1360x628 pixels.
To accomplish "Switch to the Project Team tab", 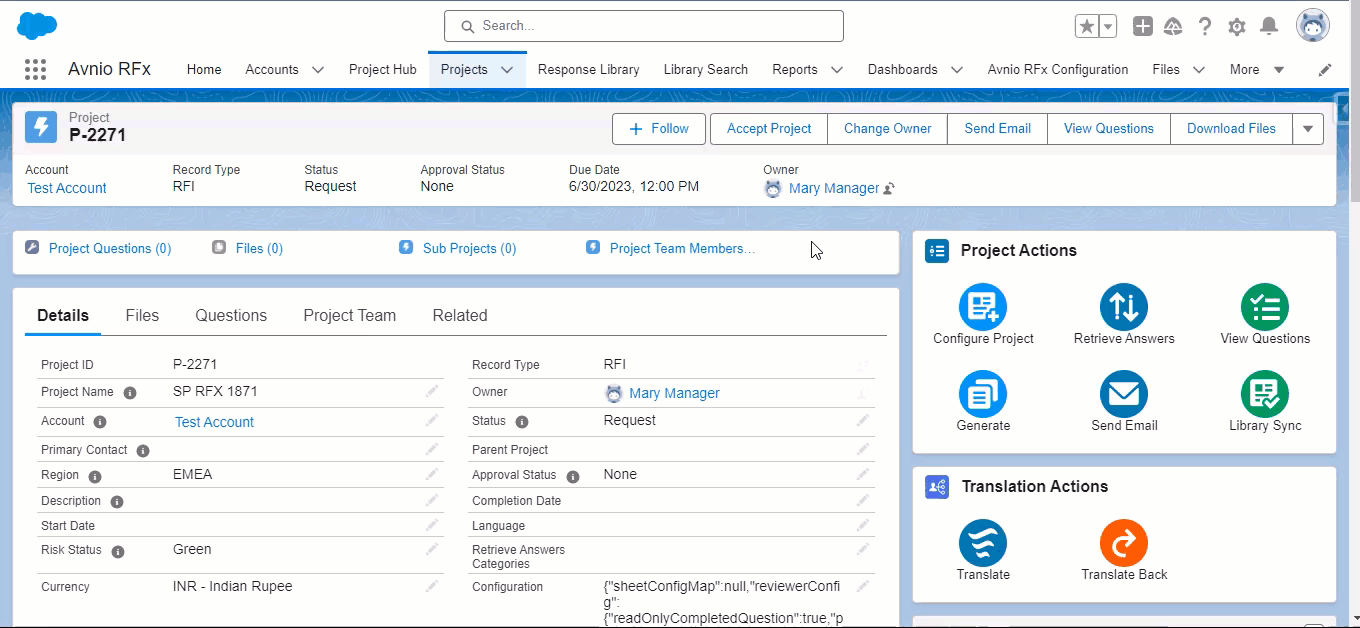I will (x=350, y=315).
